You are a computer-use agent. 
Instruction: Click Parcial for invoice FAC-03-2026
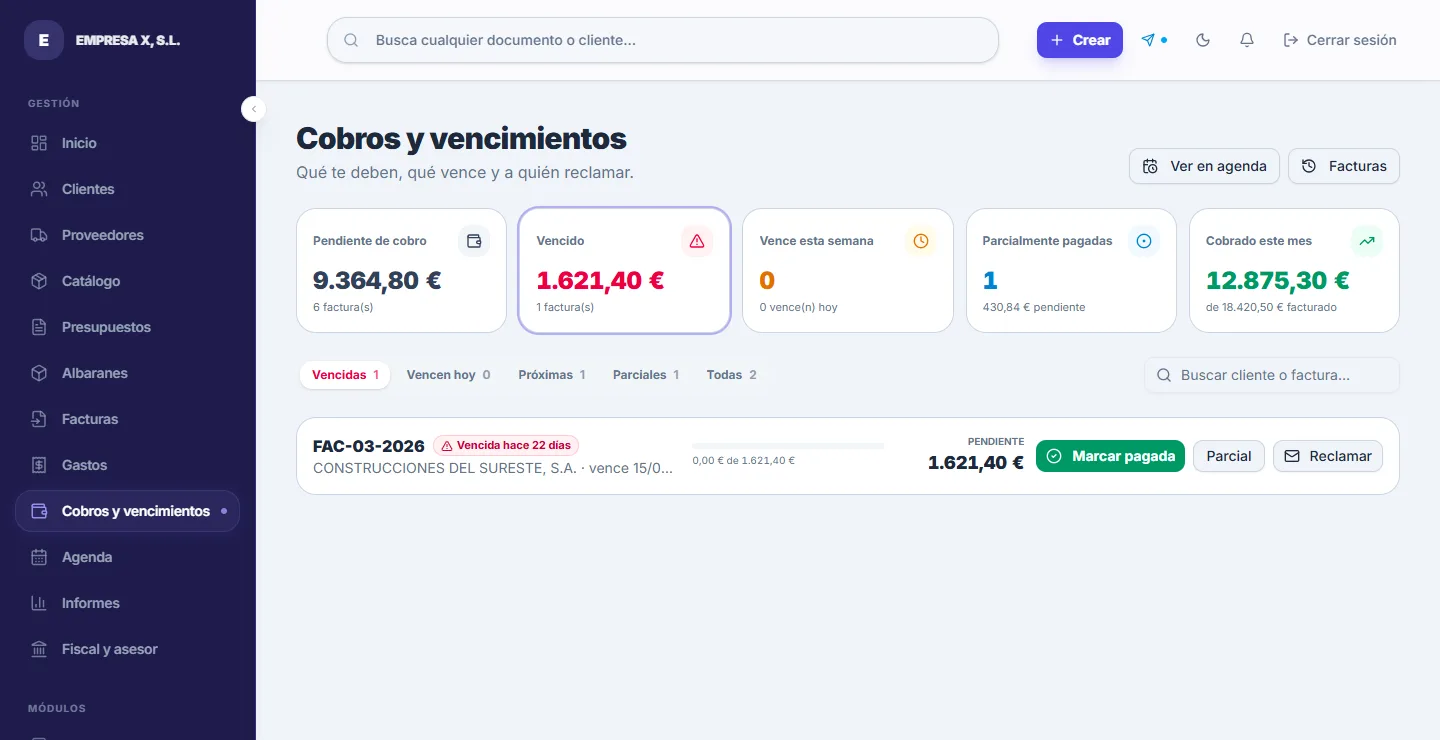(1229, 456)
